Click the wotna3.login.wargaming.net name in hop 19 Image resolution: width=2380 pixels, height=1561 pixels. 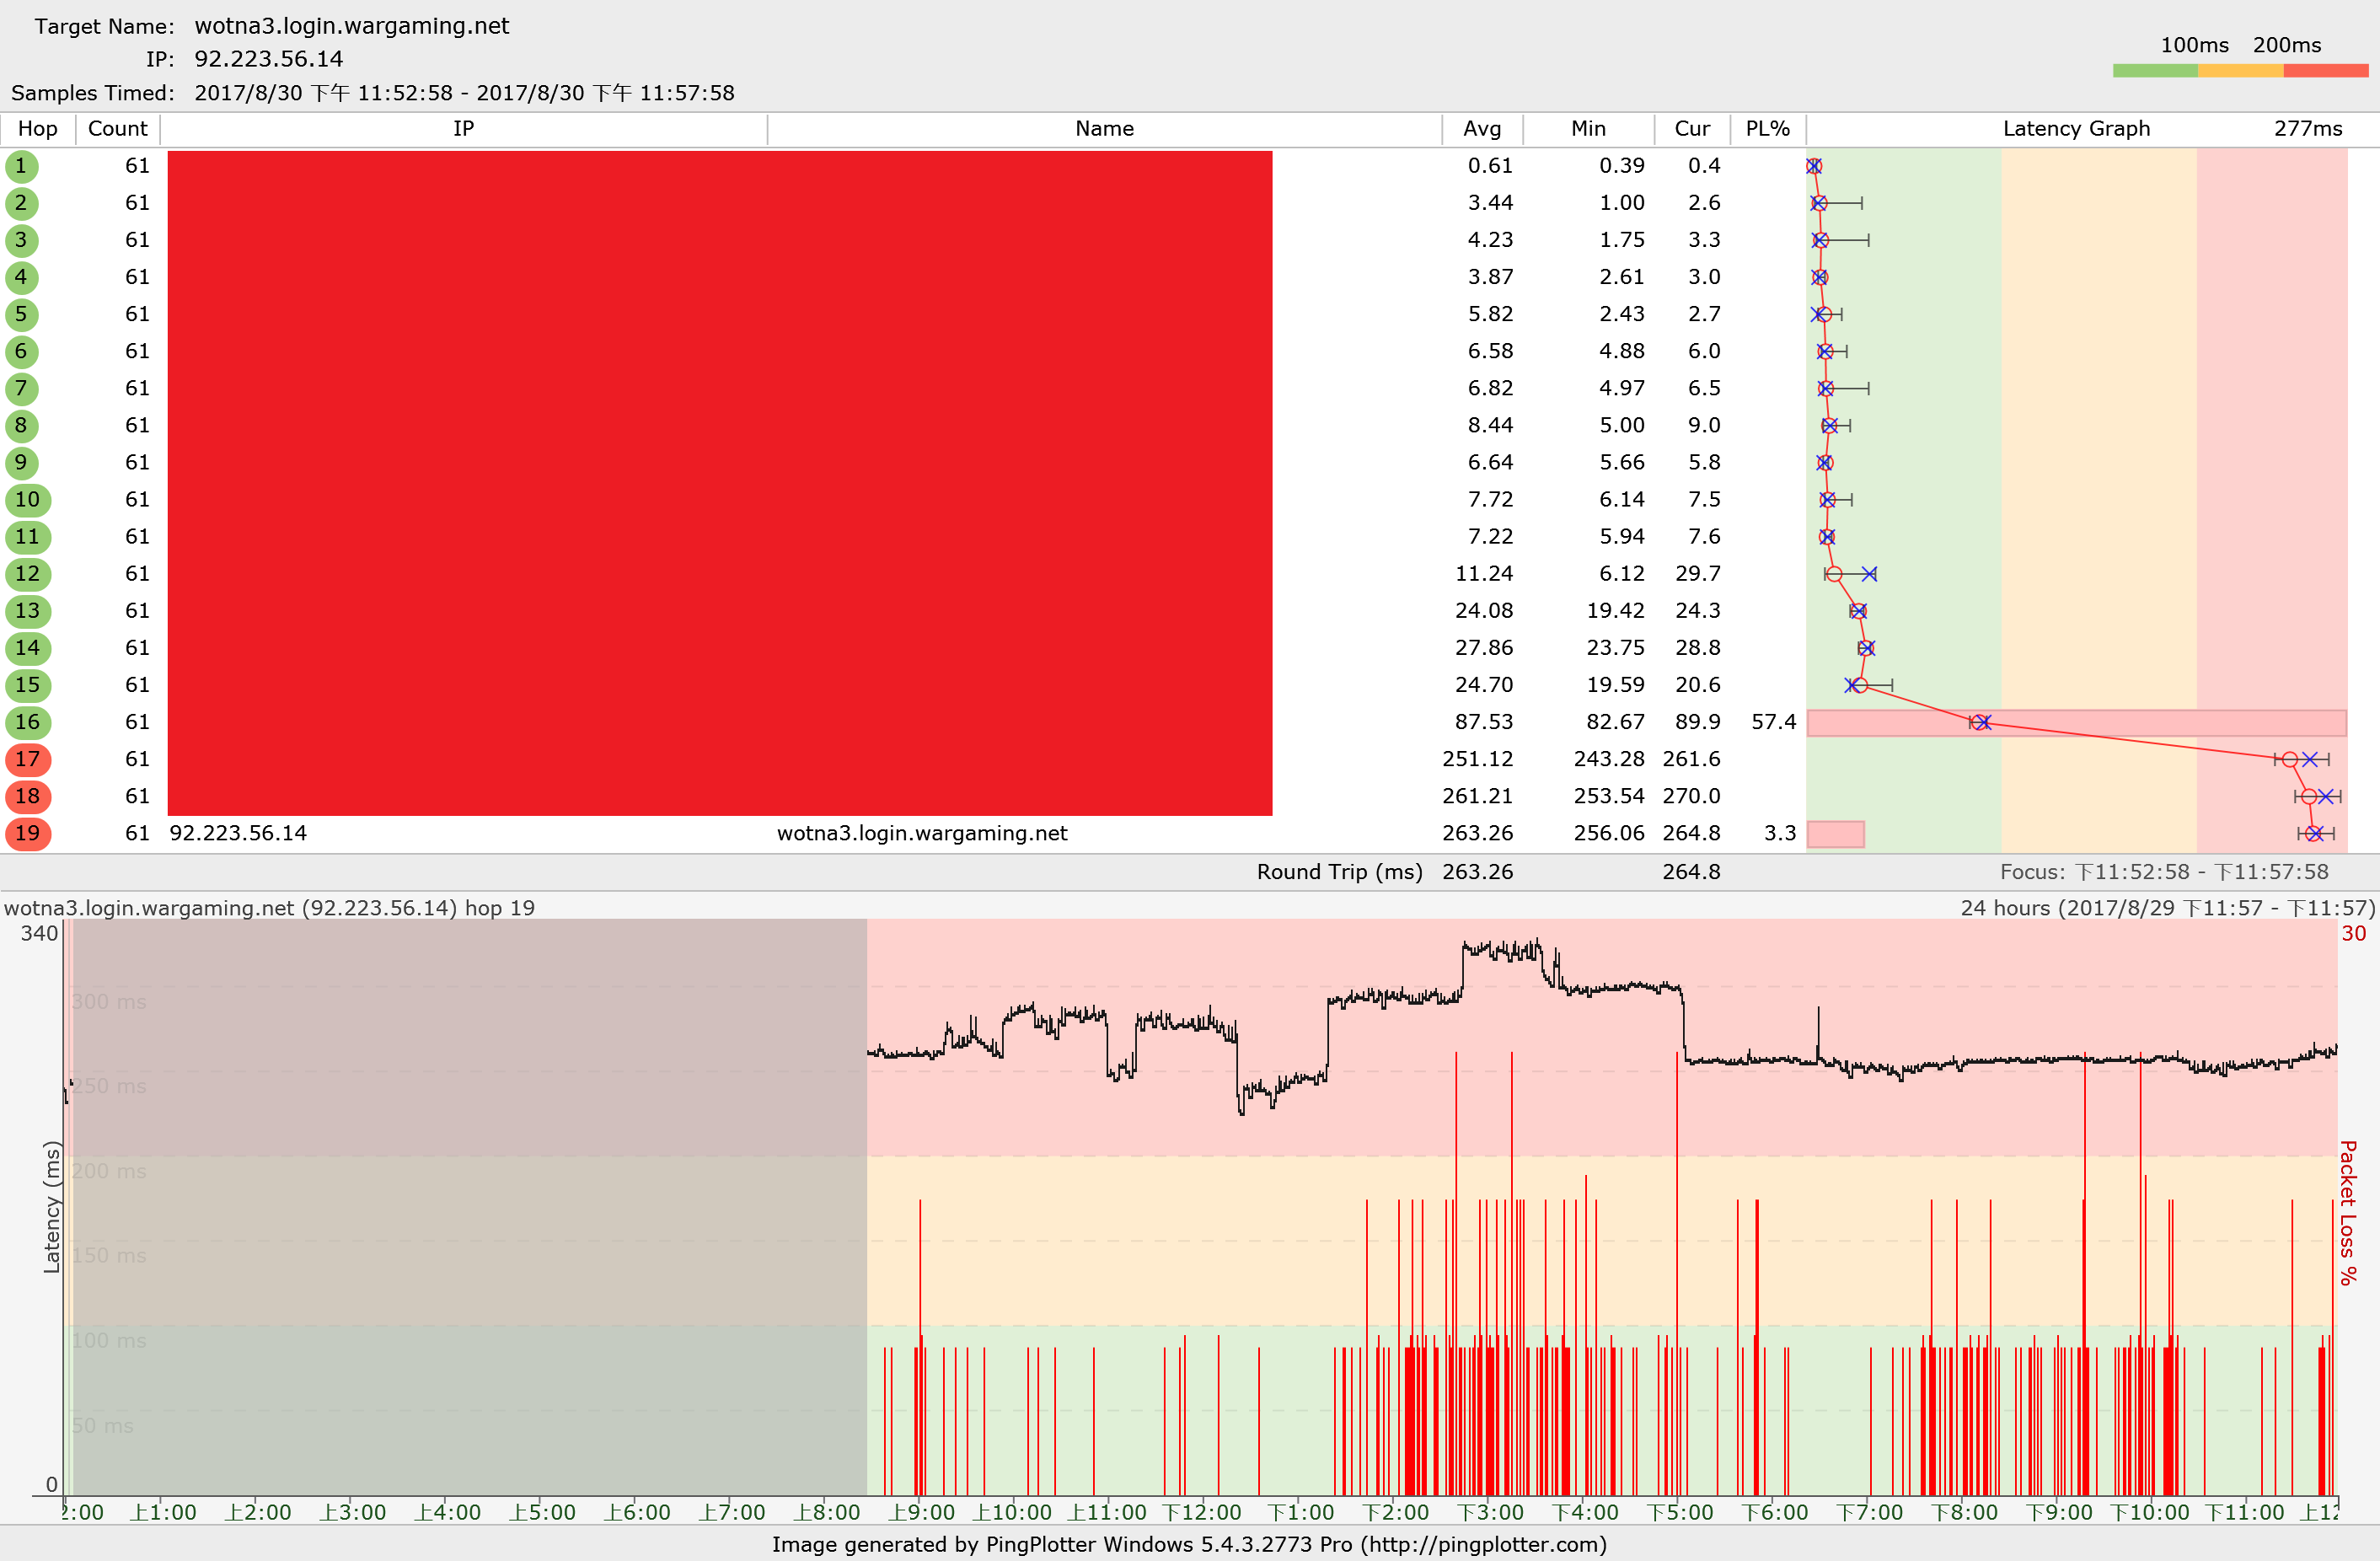point(922,833)
